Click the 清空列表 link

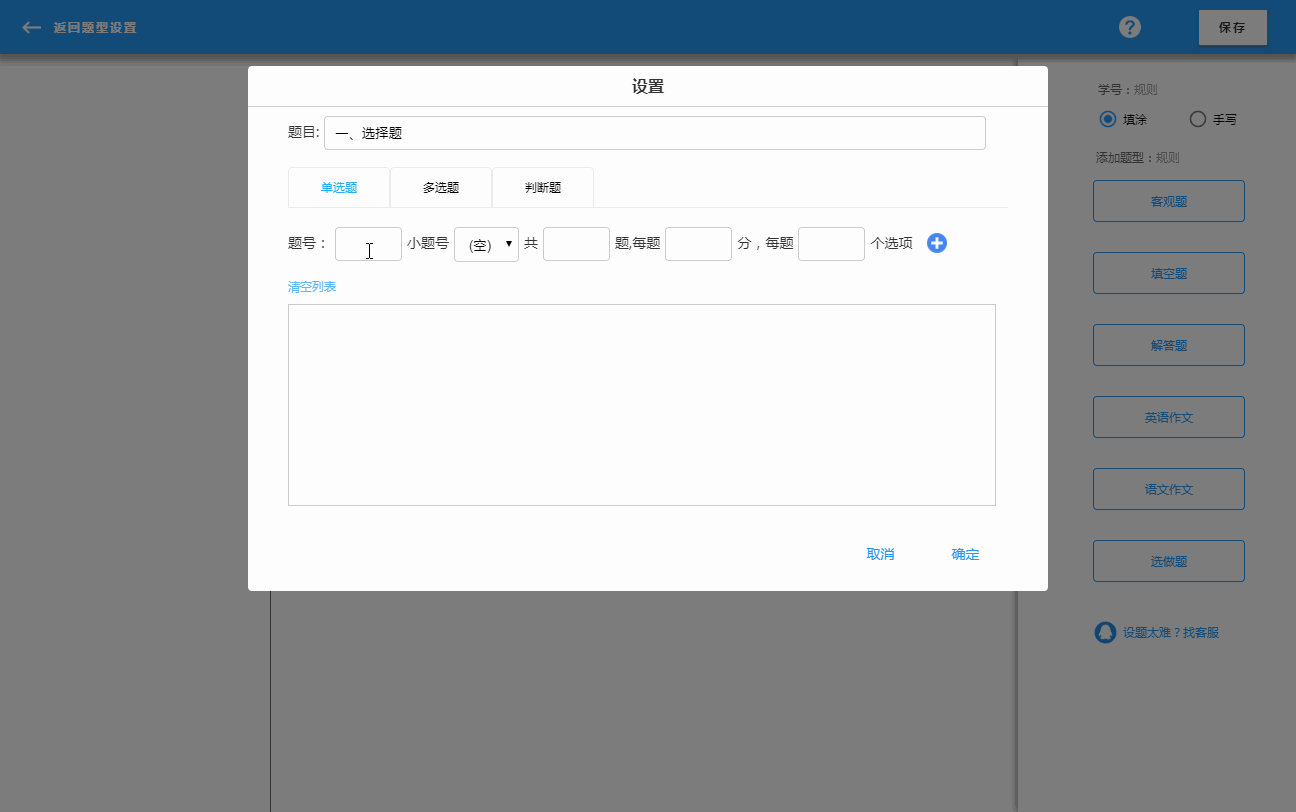(312, 287)
